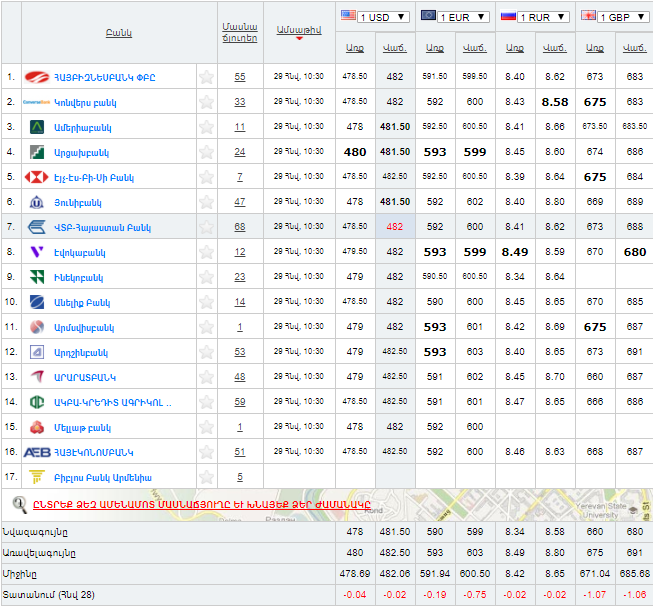Click the Converse Bank logo icon
The width and height of the screenshot is (653, 606).
click(37, 102)
